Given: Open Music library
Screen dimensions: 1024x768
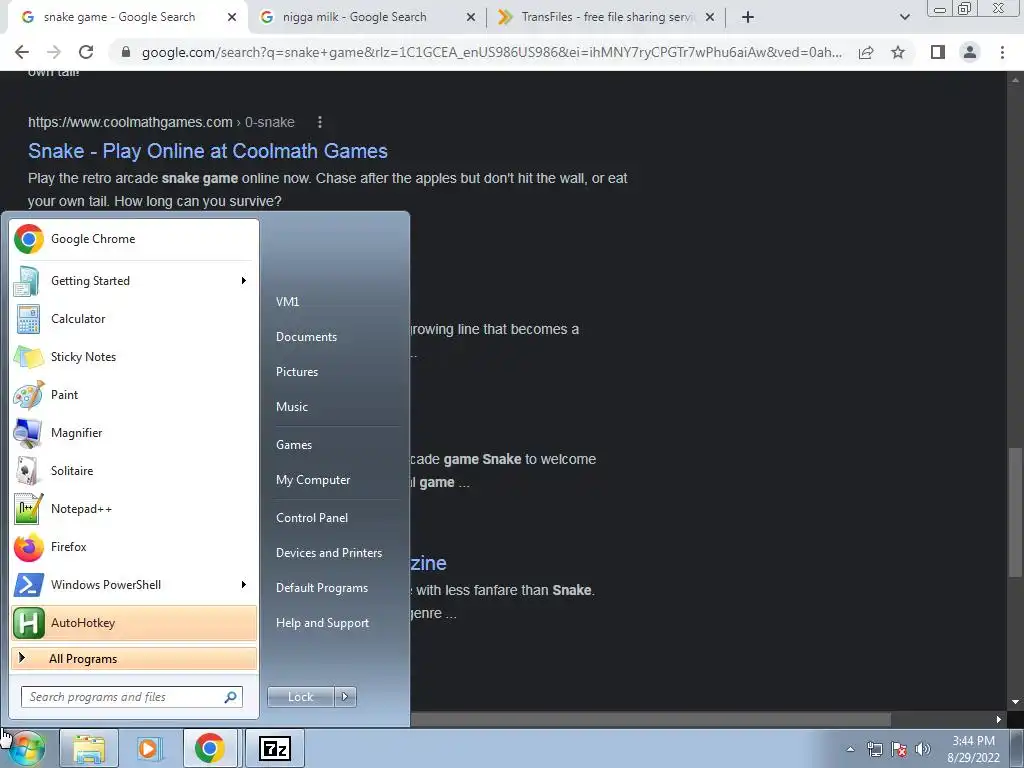Looking at the screenshot, I should pos(292,407).
